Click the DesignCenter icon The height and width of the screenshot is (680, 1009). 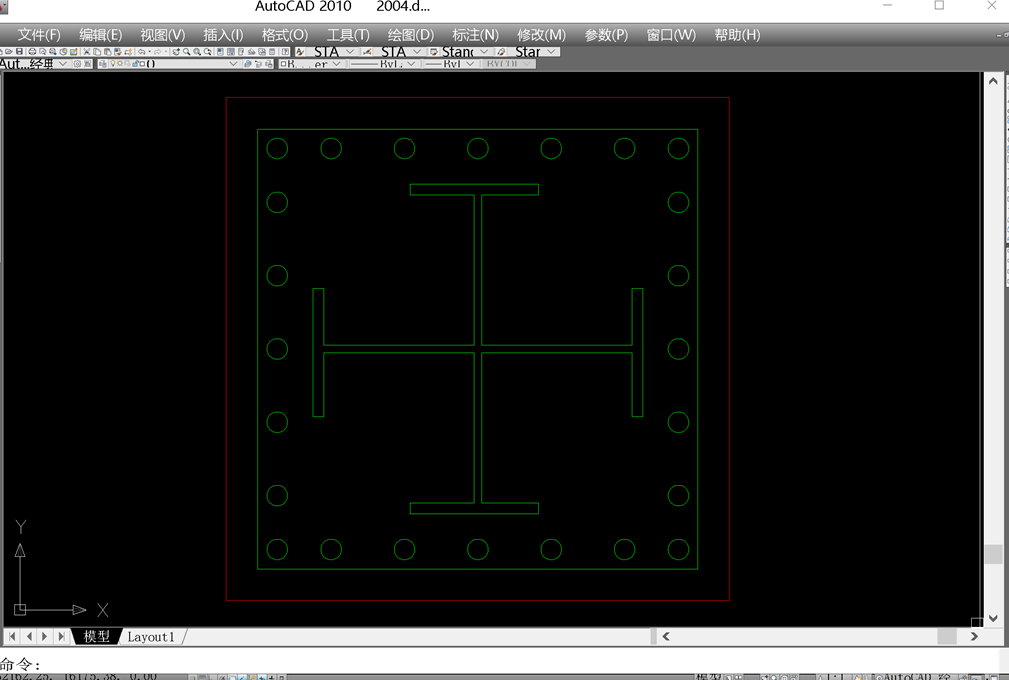point(230,51)
